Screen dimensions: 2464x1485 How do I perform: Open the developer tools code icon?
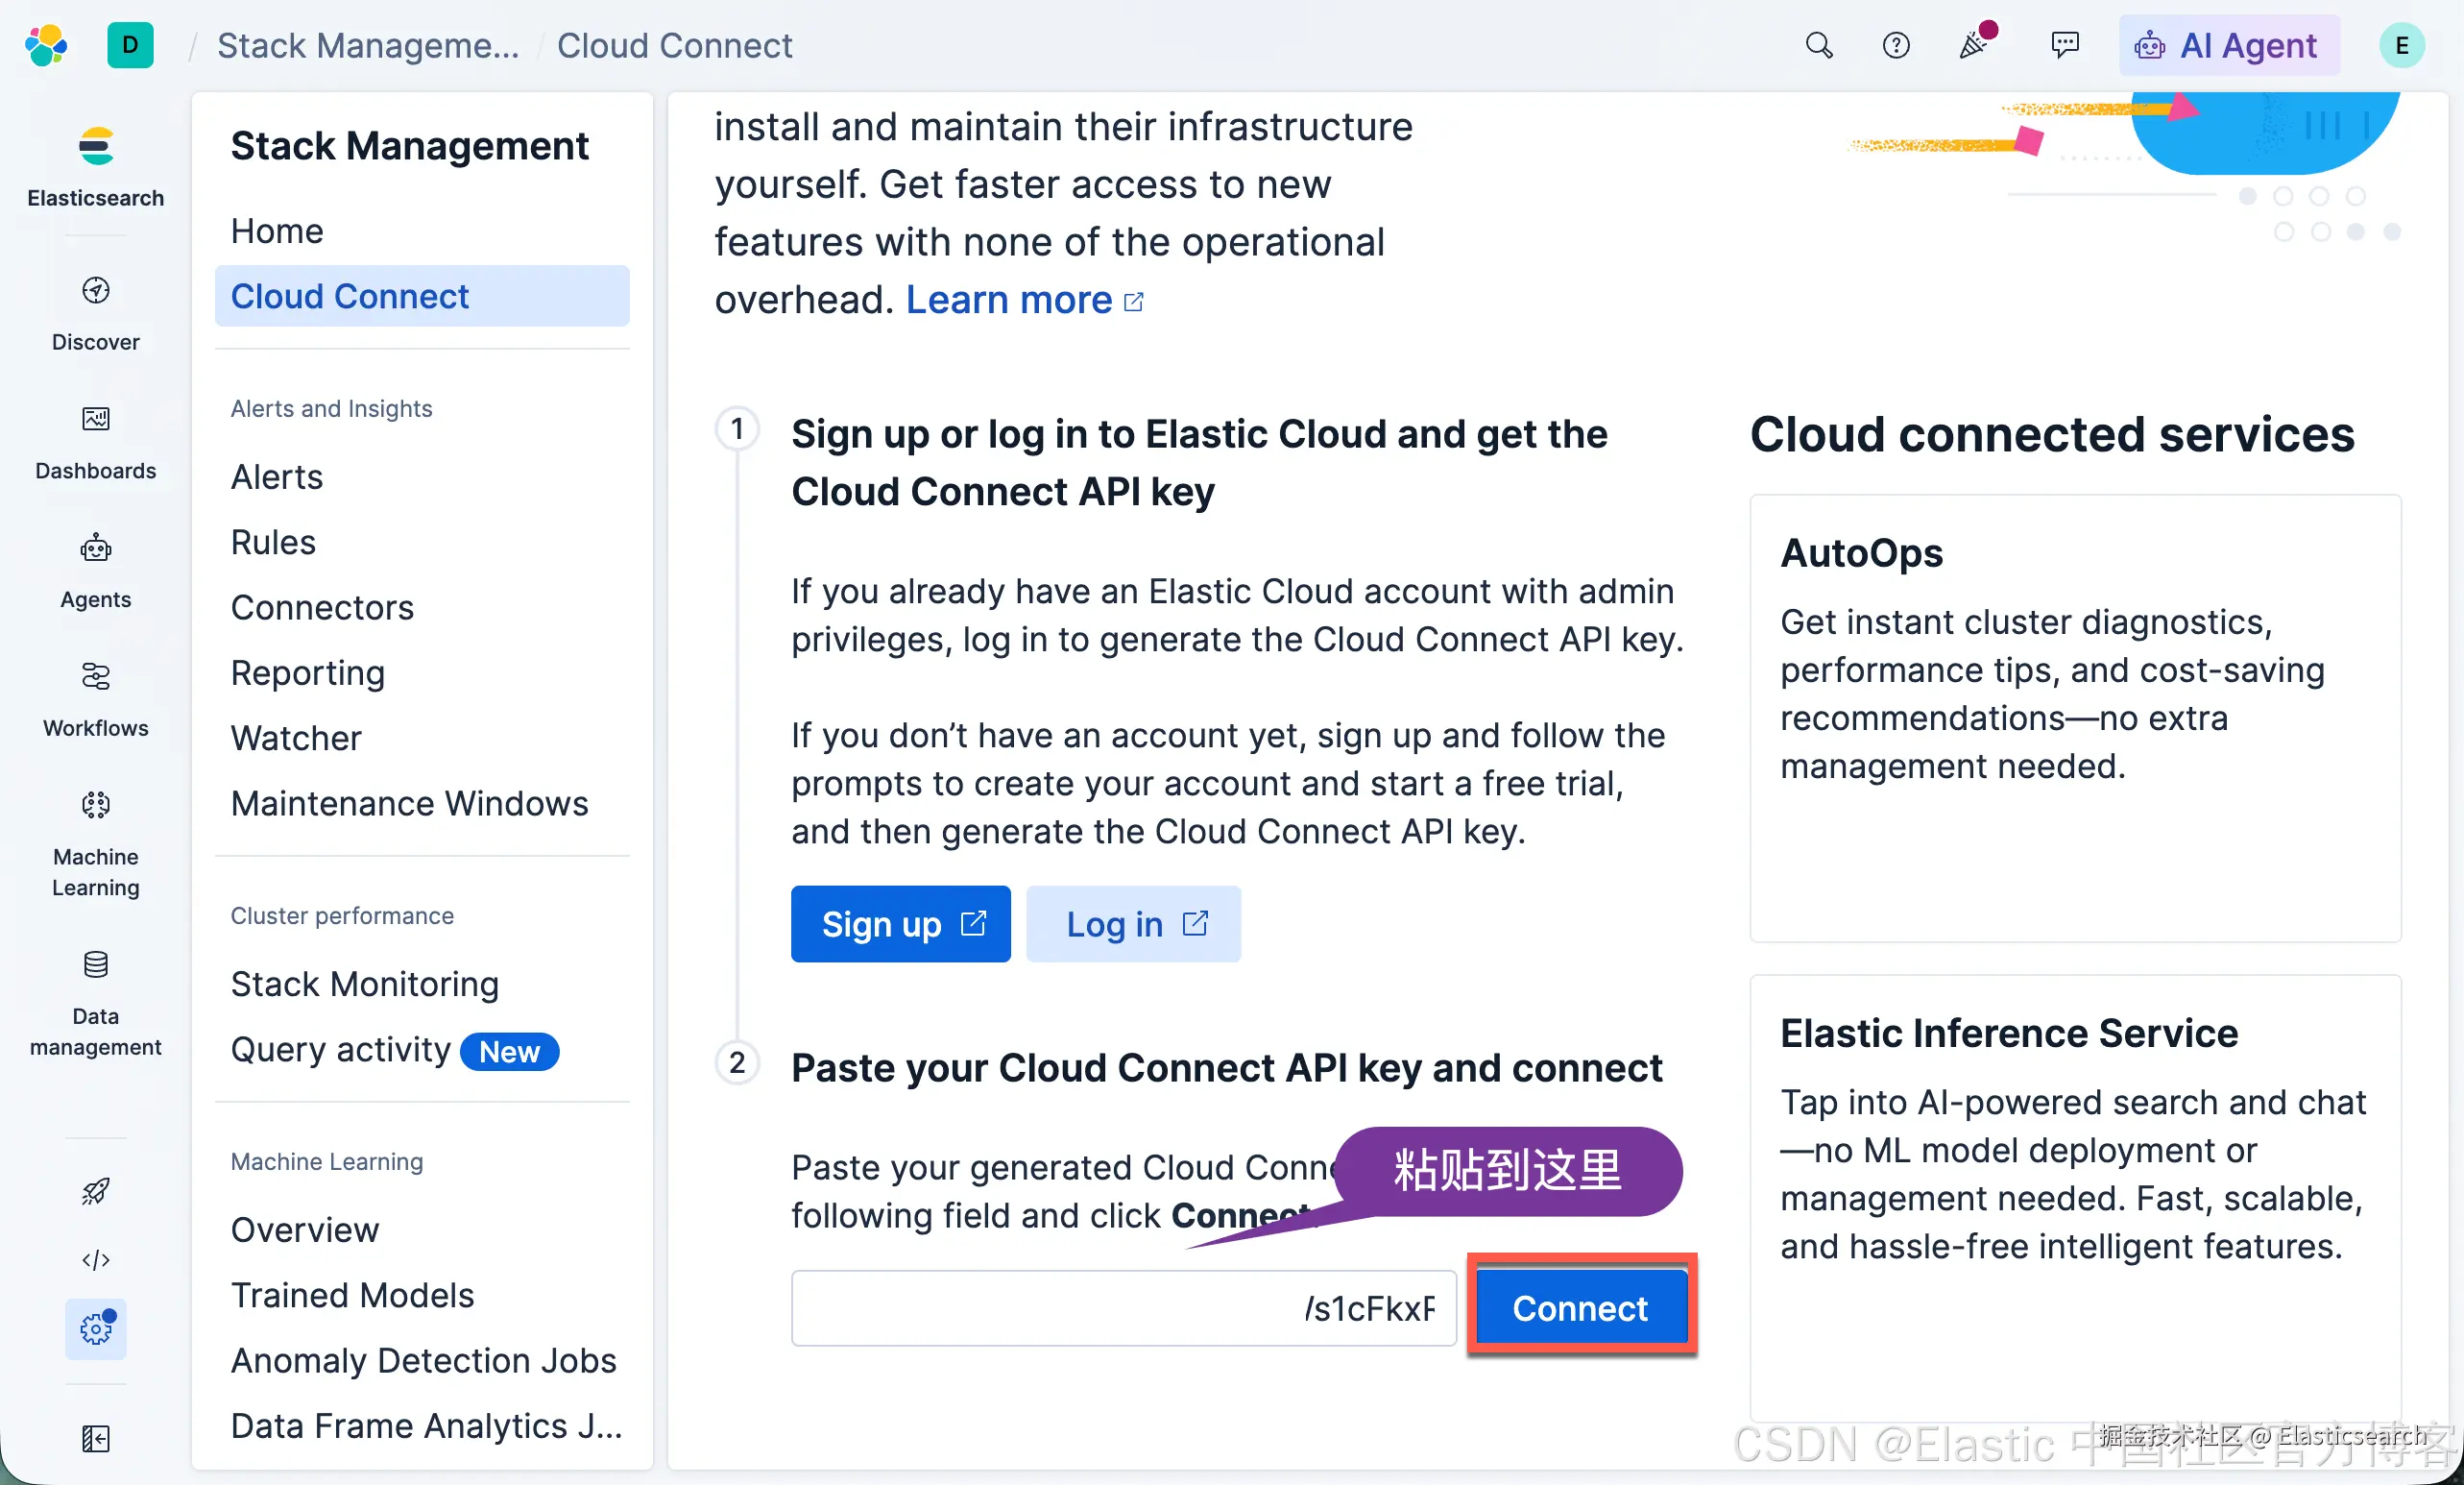click(x=95, y=1259)
